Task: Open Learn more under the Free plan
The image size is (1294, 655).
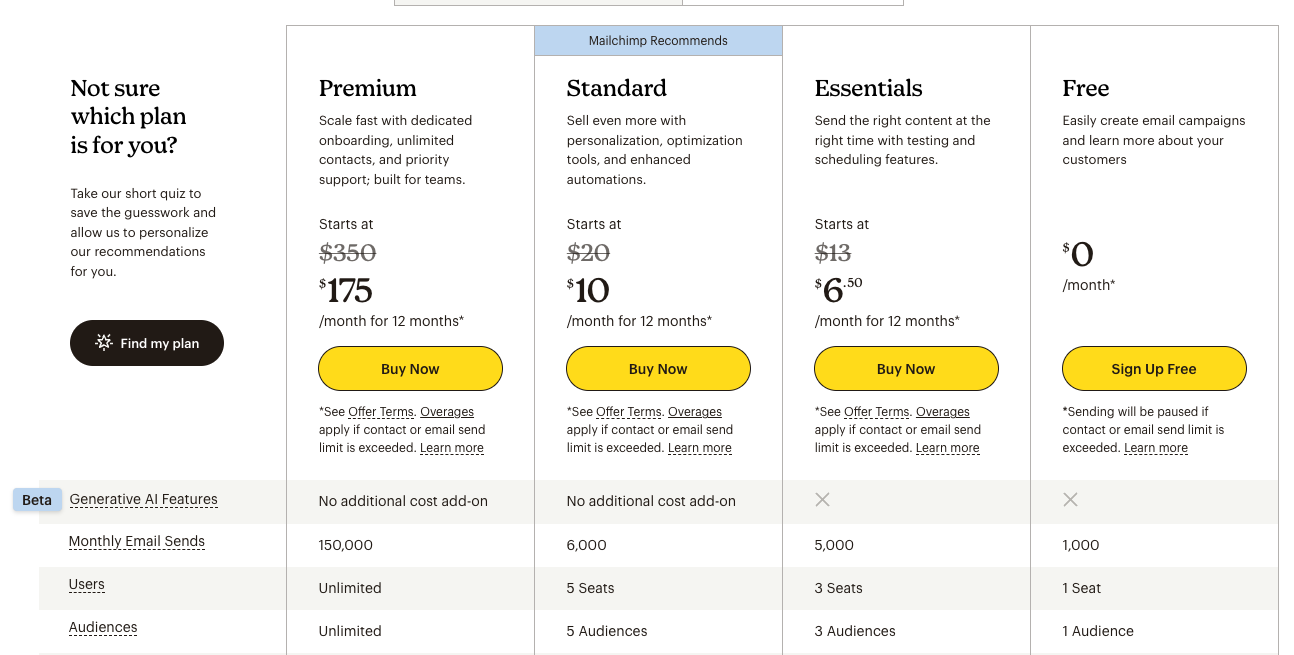Action: click(1156, 448)
